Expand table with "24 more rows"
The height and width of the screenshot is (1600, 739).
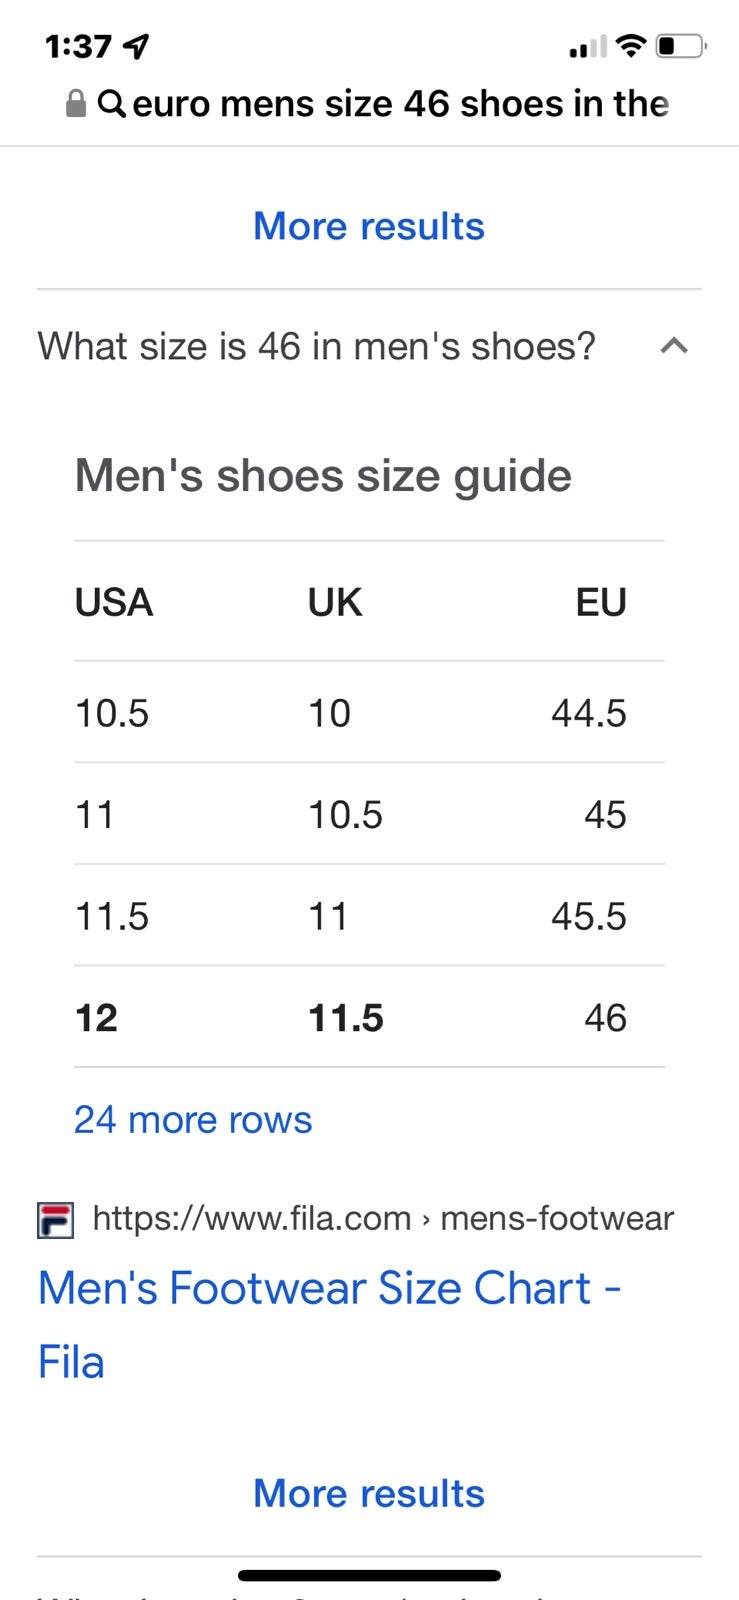click(x=193, y=1120)
